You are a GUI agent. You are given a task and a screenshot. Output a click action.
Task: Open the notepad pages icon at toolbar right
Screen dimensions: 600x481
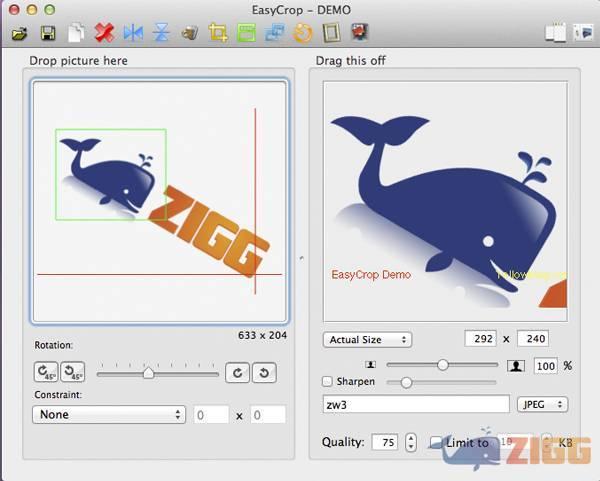click(556, 33)
